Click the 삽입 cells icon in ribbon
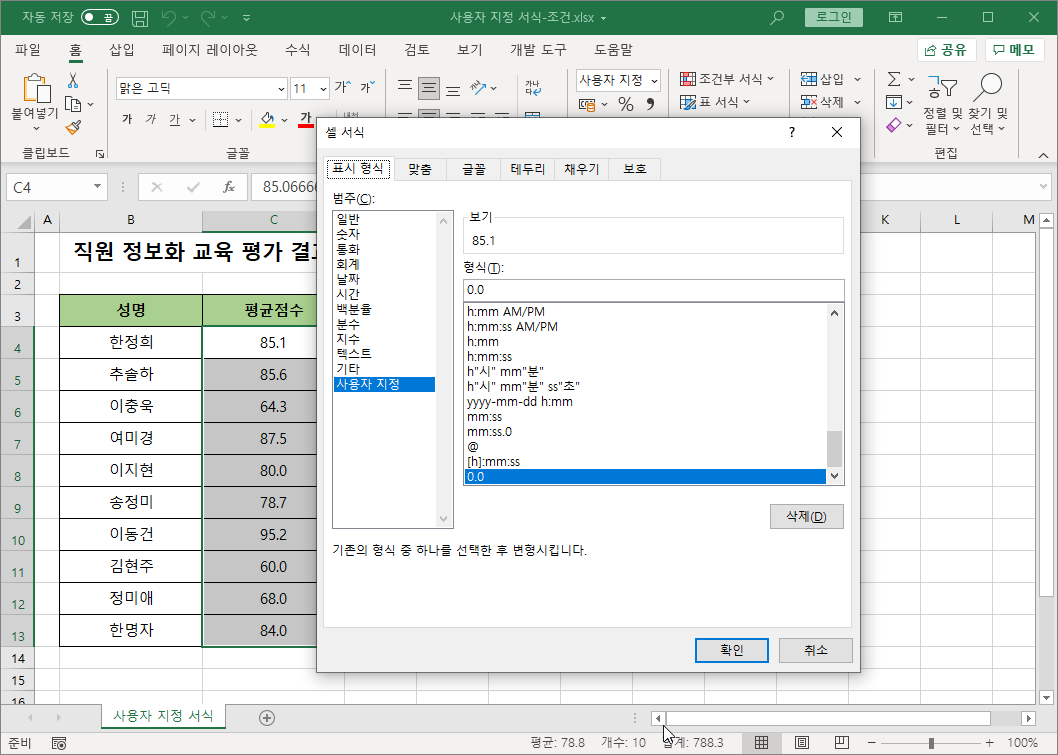Image resolution: width=1058 pixels, height=755 pixels. coord(809,79)
